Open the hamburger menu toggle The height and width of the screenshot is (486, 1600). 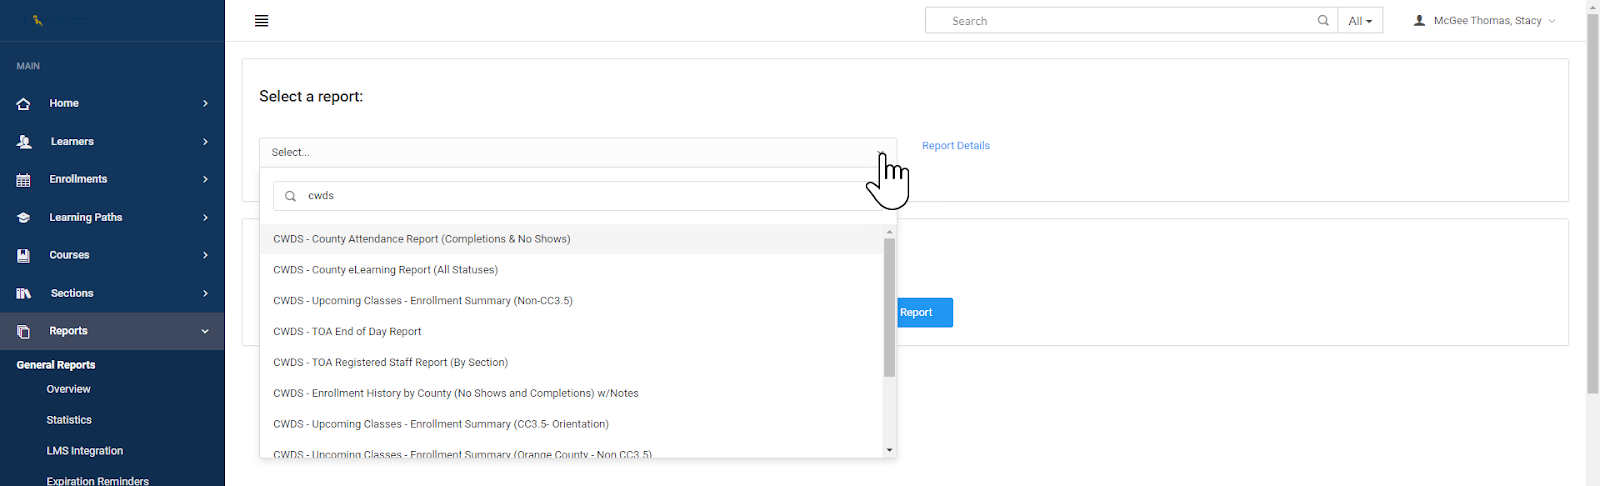click(x=262, y=21)
